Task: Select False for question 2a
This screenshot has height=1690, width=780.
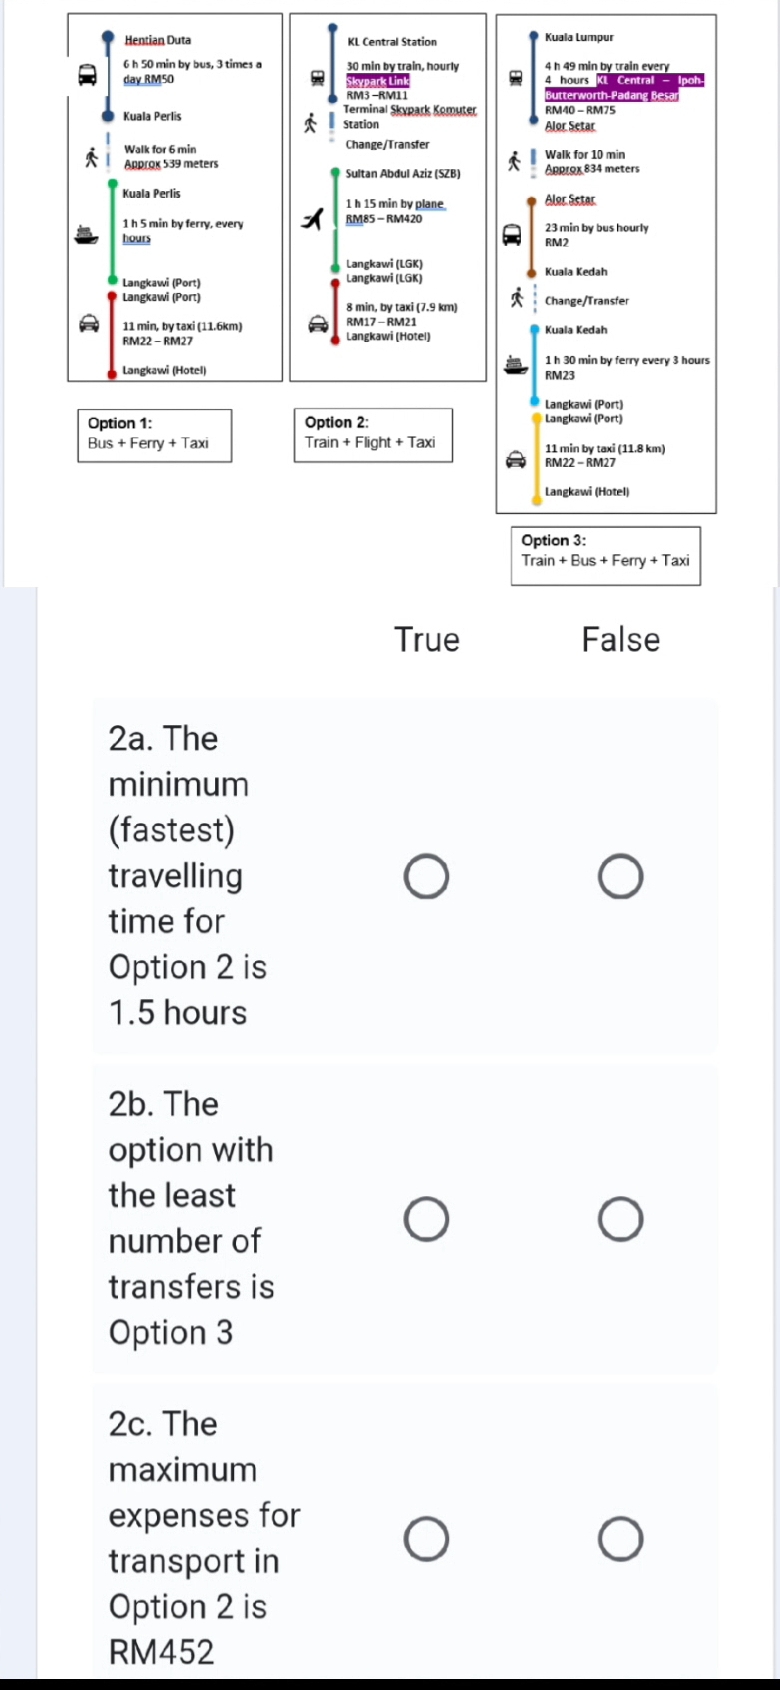Action: [x=621, y=877]
